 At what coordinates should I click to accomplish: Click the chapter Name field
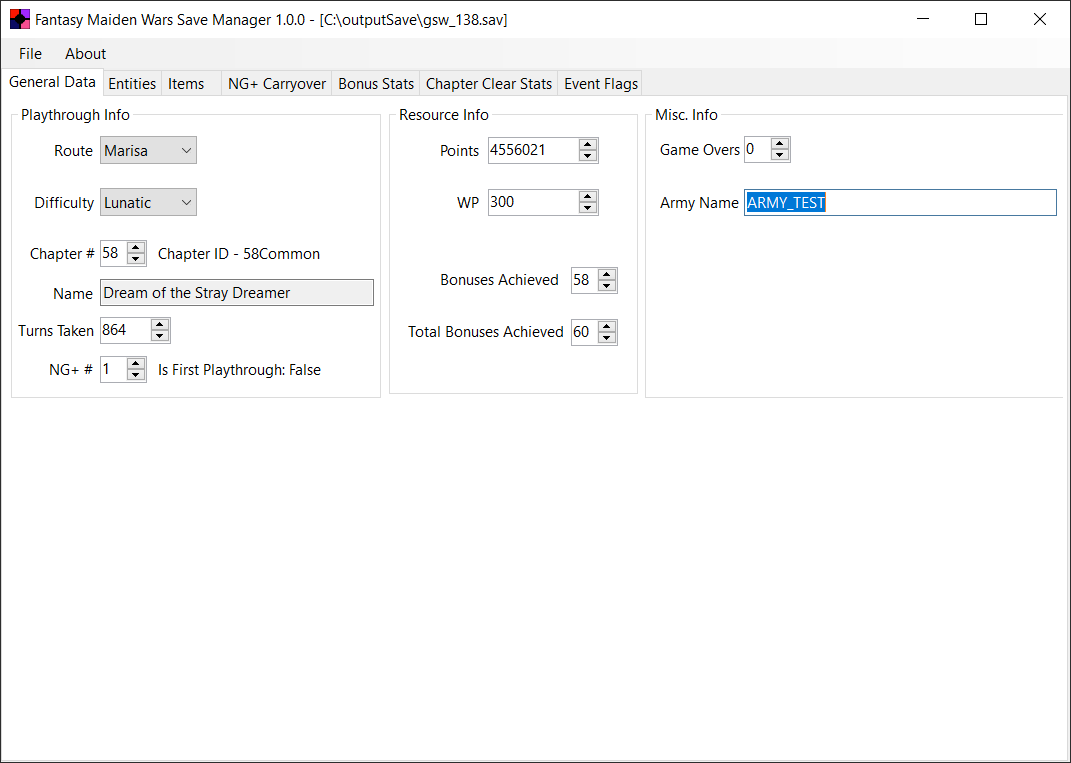pos(237,292)
